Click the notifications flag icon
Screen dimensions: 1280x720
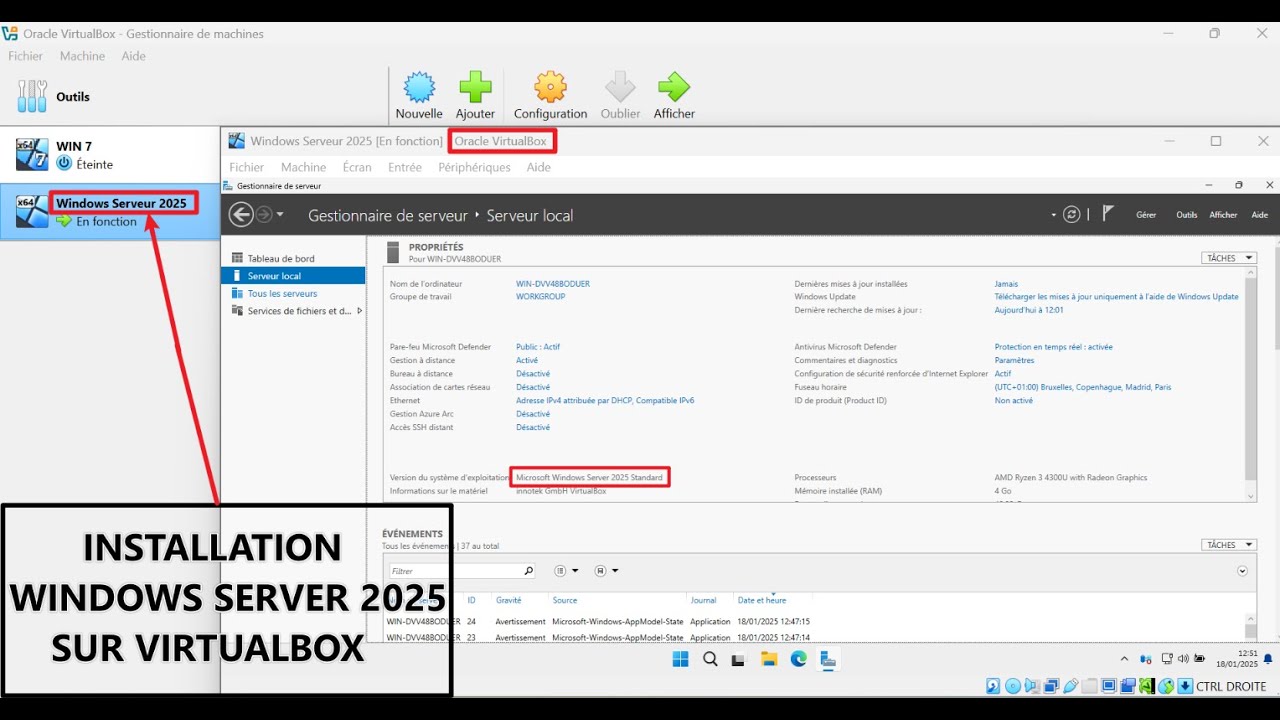pos(1108,214)
